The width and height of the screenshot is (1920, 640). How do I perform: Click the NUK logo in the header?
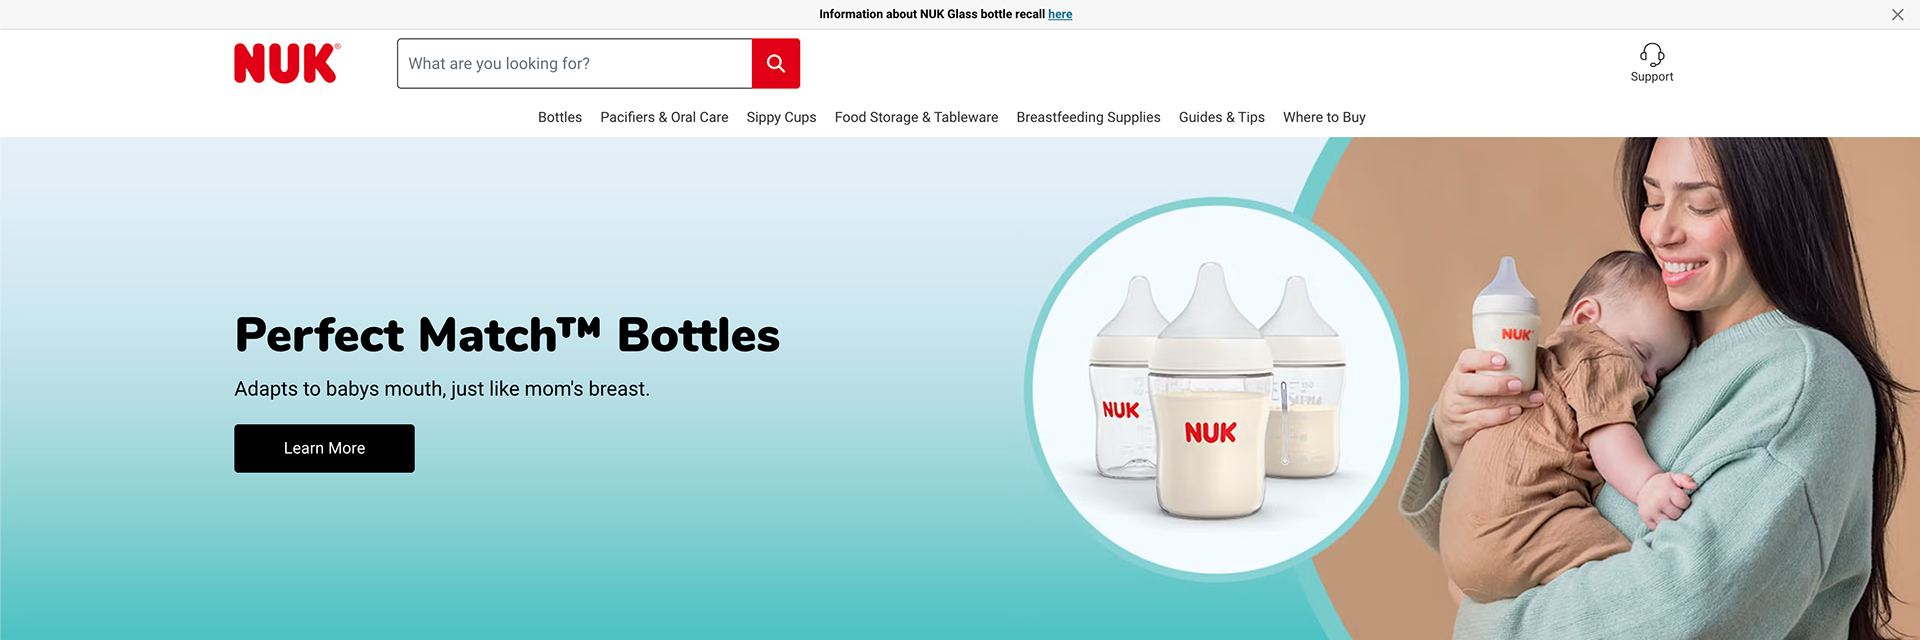click(287, 63)
